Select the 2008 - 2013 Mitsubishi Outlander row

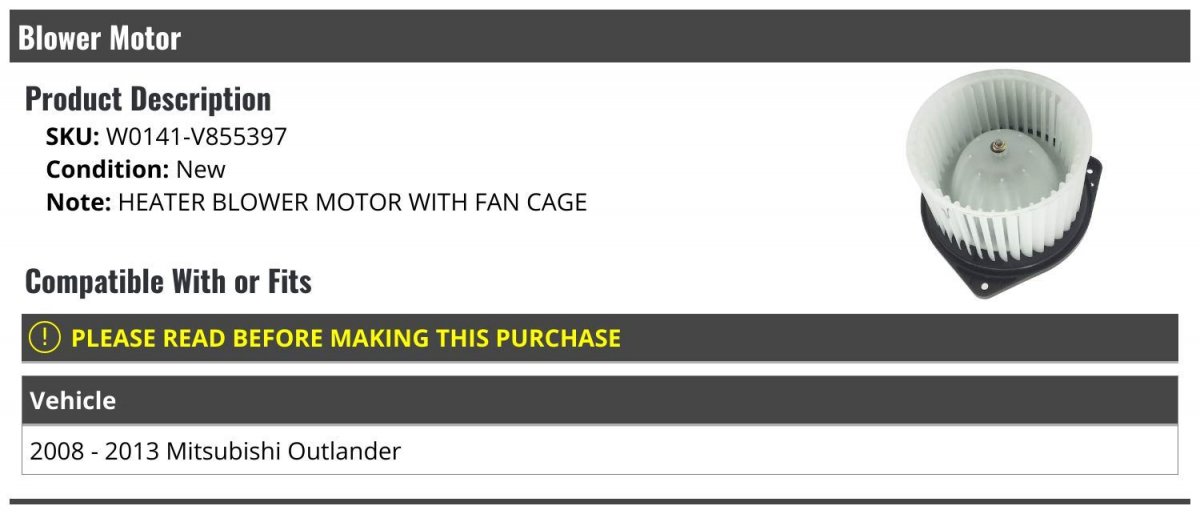tap(215, 451)
